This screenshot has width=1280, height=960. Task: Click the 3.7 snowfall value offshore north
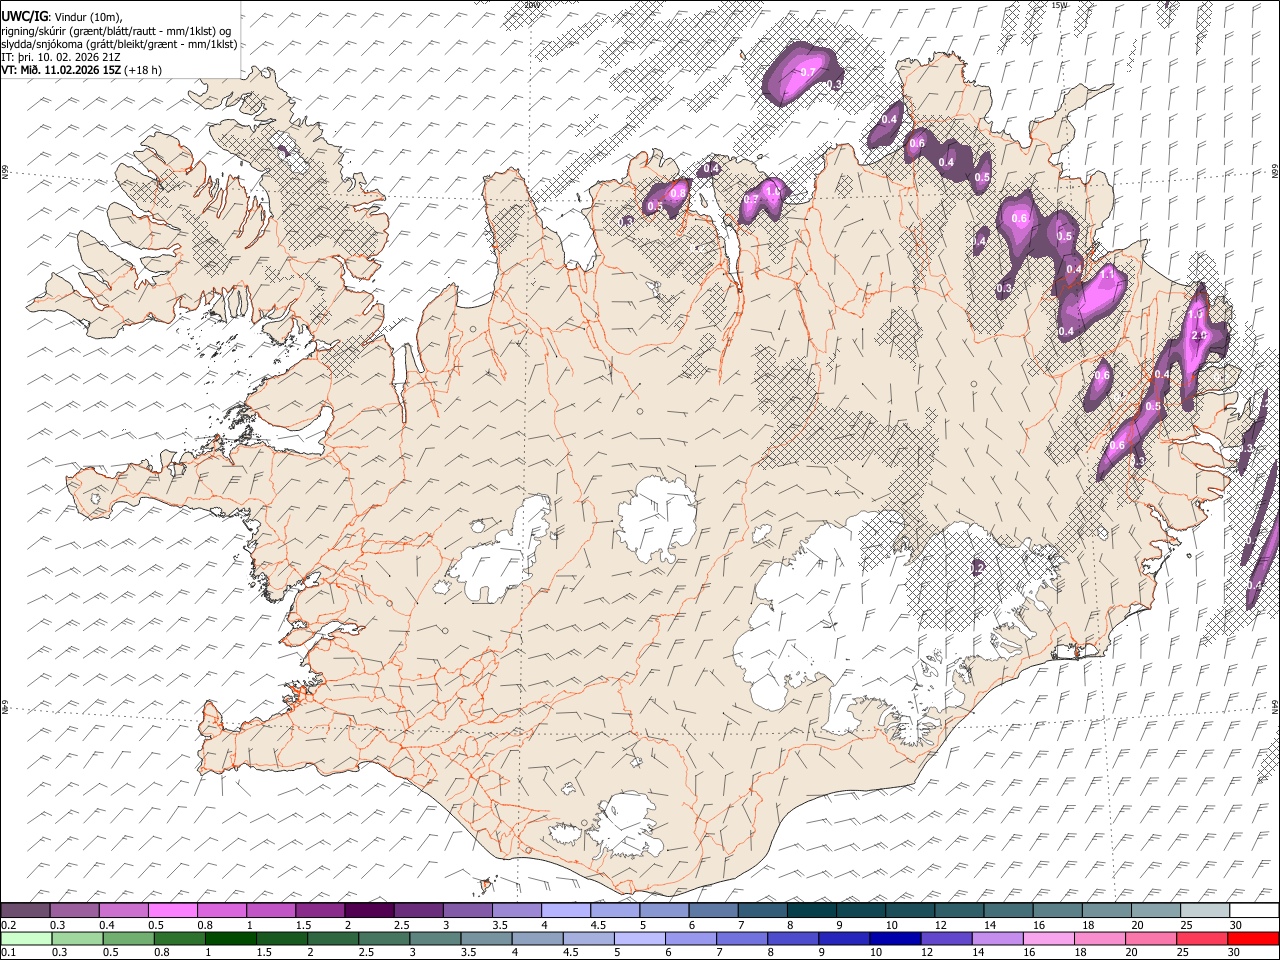click(x=808, y=72)
